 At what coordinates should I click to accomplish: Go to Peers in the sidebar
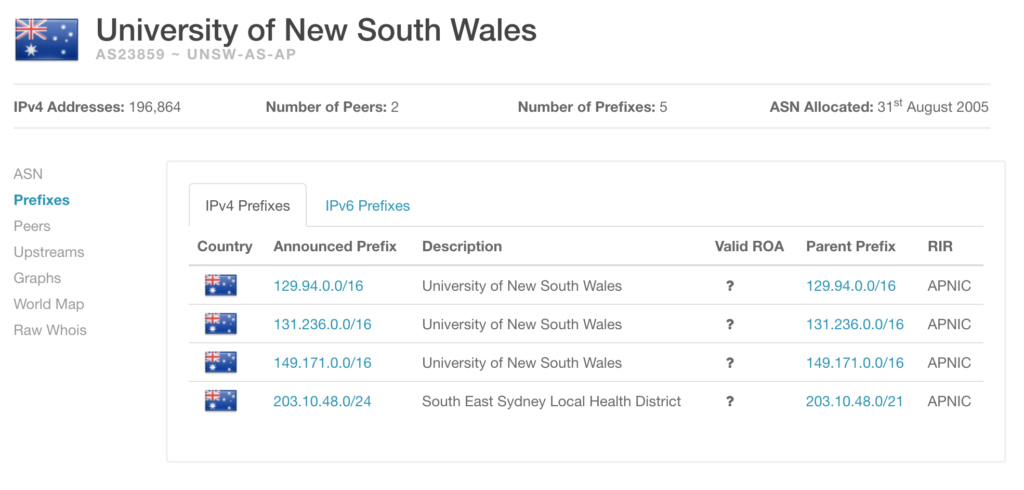click(32, 226)
